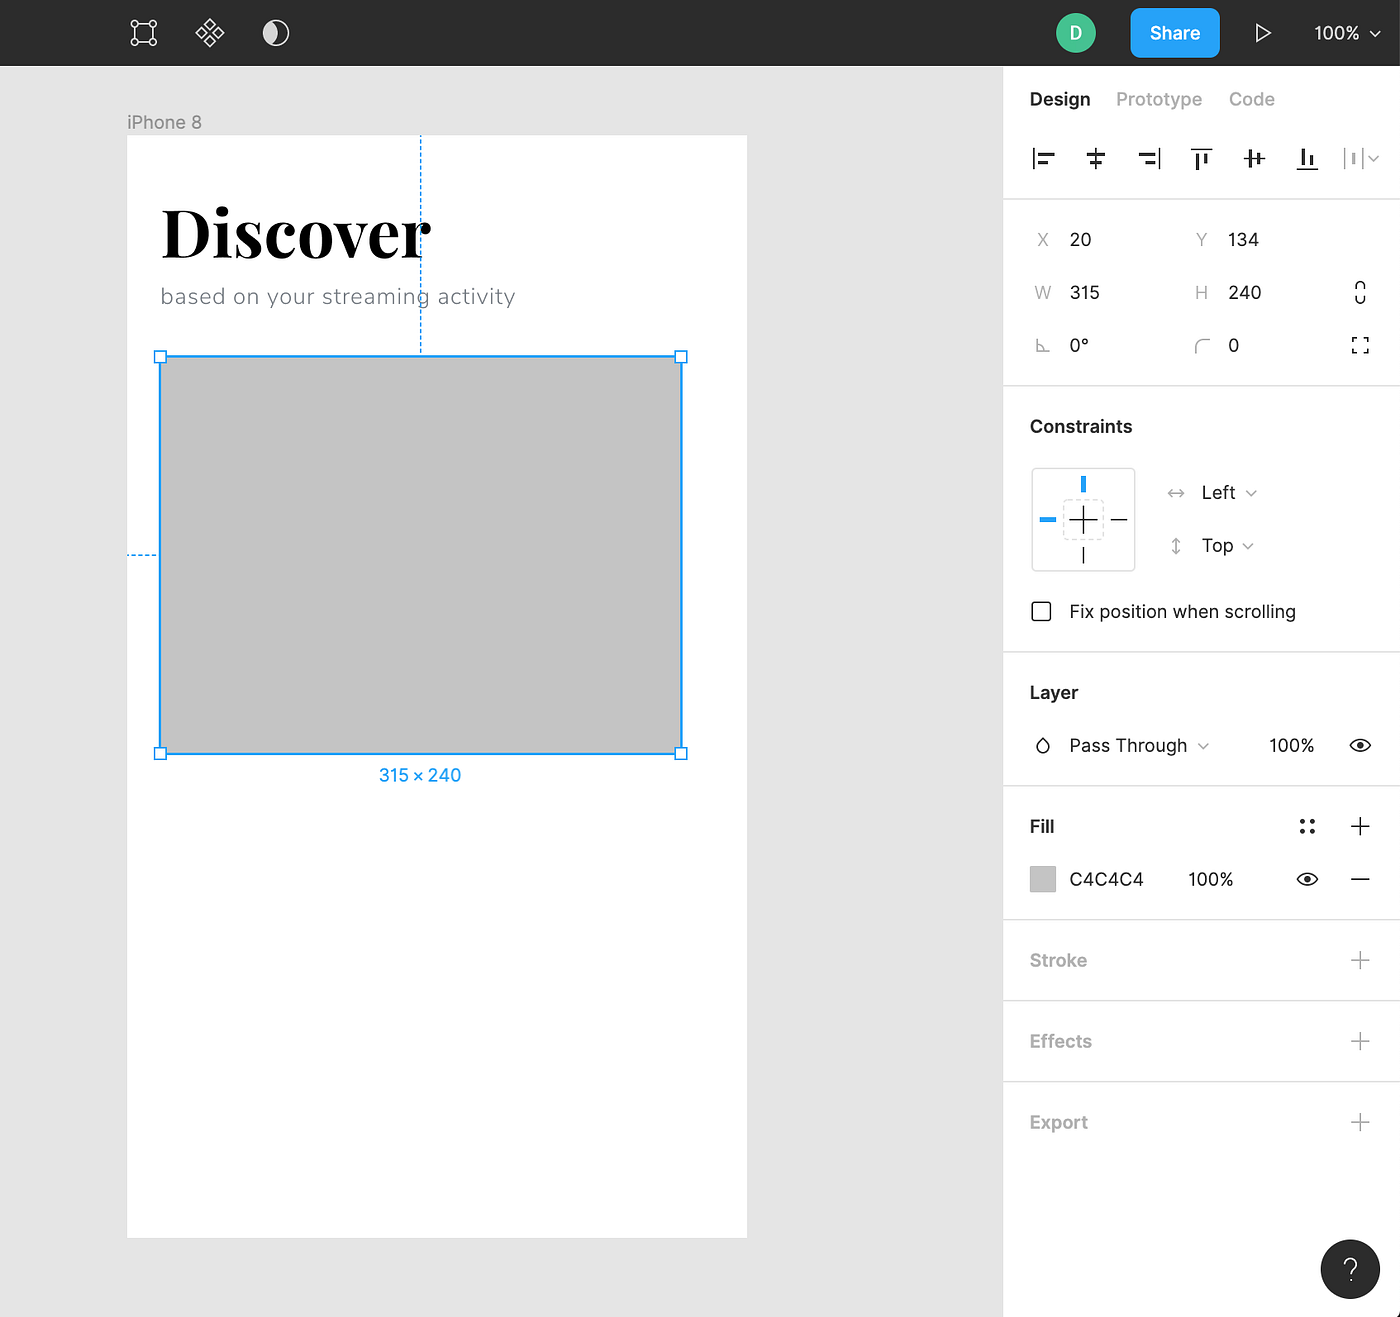Toggle layer visibility eye in Layer section
Screen dimensions: 1400x1317
[1360, 745]
